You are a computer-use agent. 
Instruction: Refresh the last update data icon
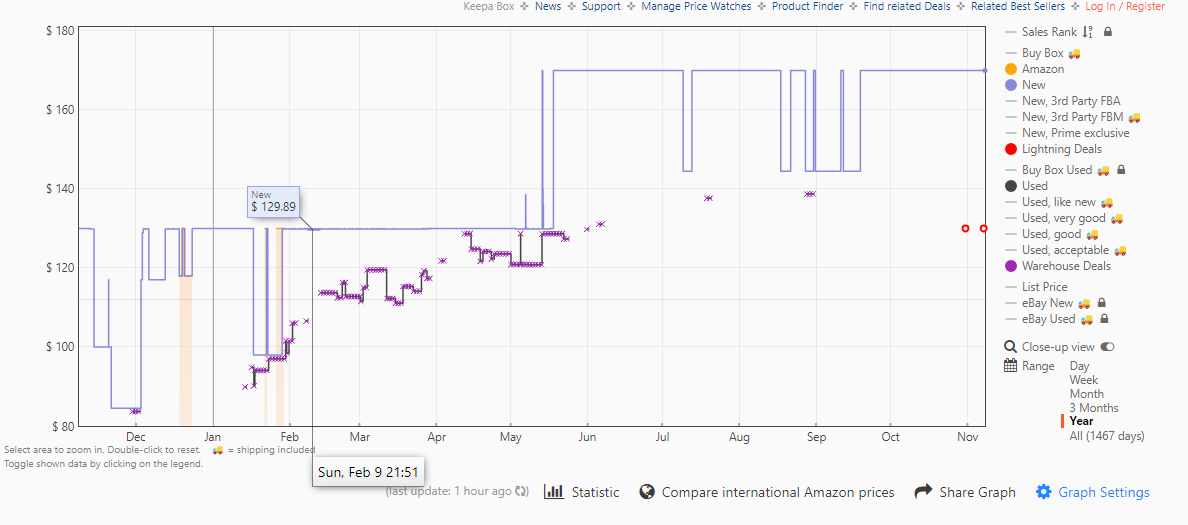click(521, 491)
